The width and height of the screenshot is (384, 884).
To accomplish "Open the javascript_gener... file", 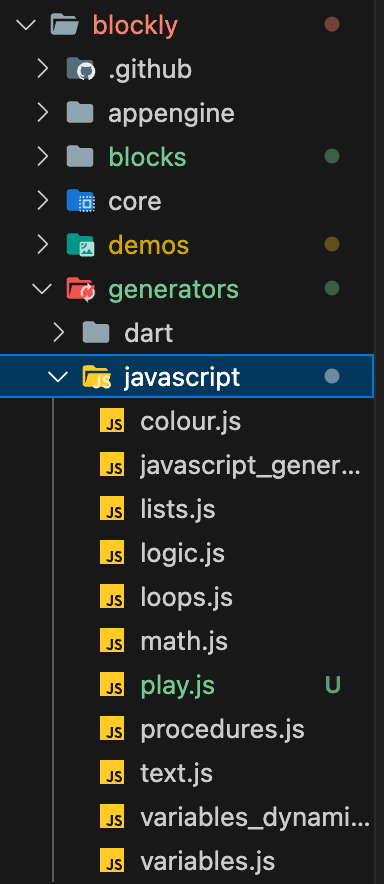I will click(251, 466).
